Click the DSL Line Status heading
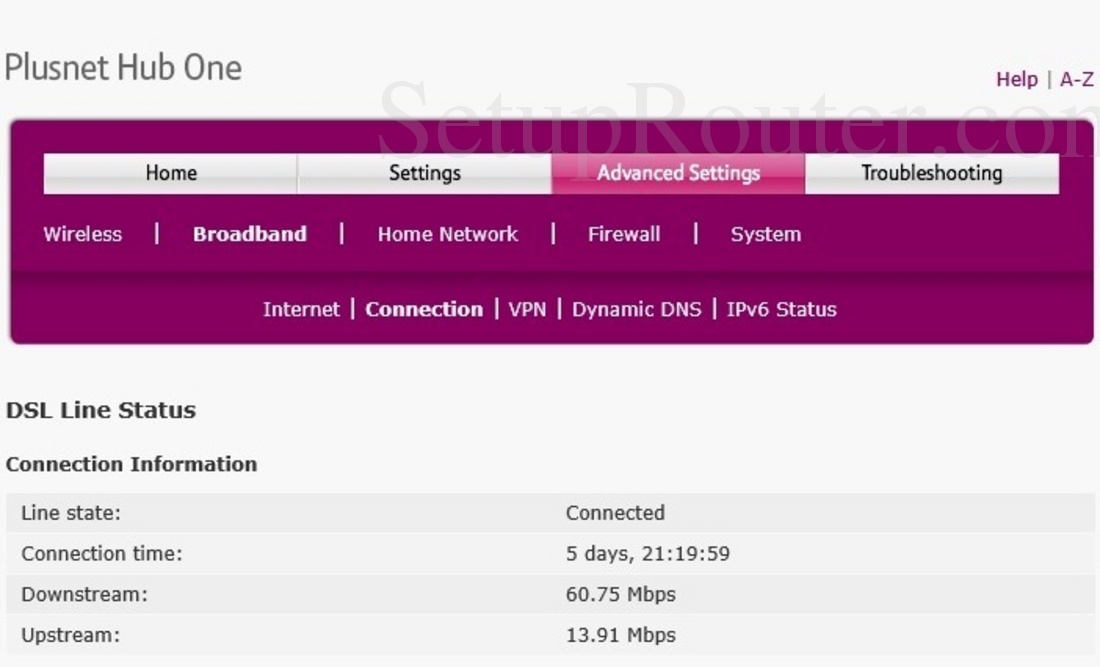 coord(101,410)
